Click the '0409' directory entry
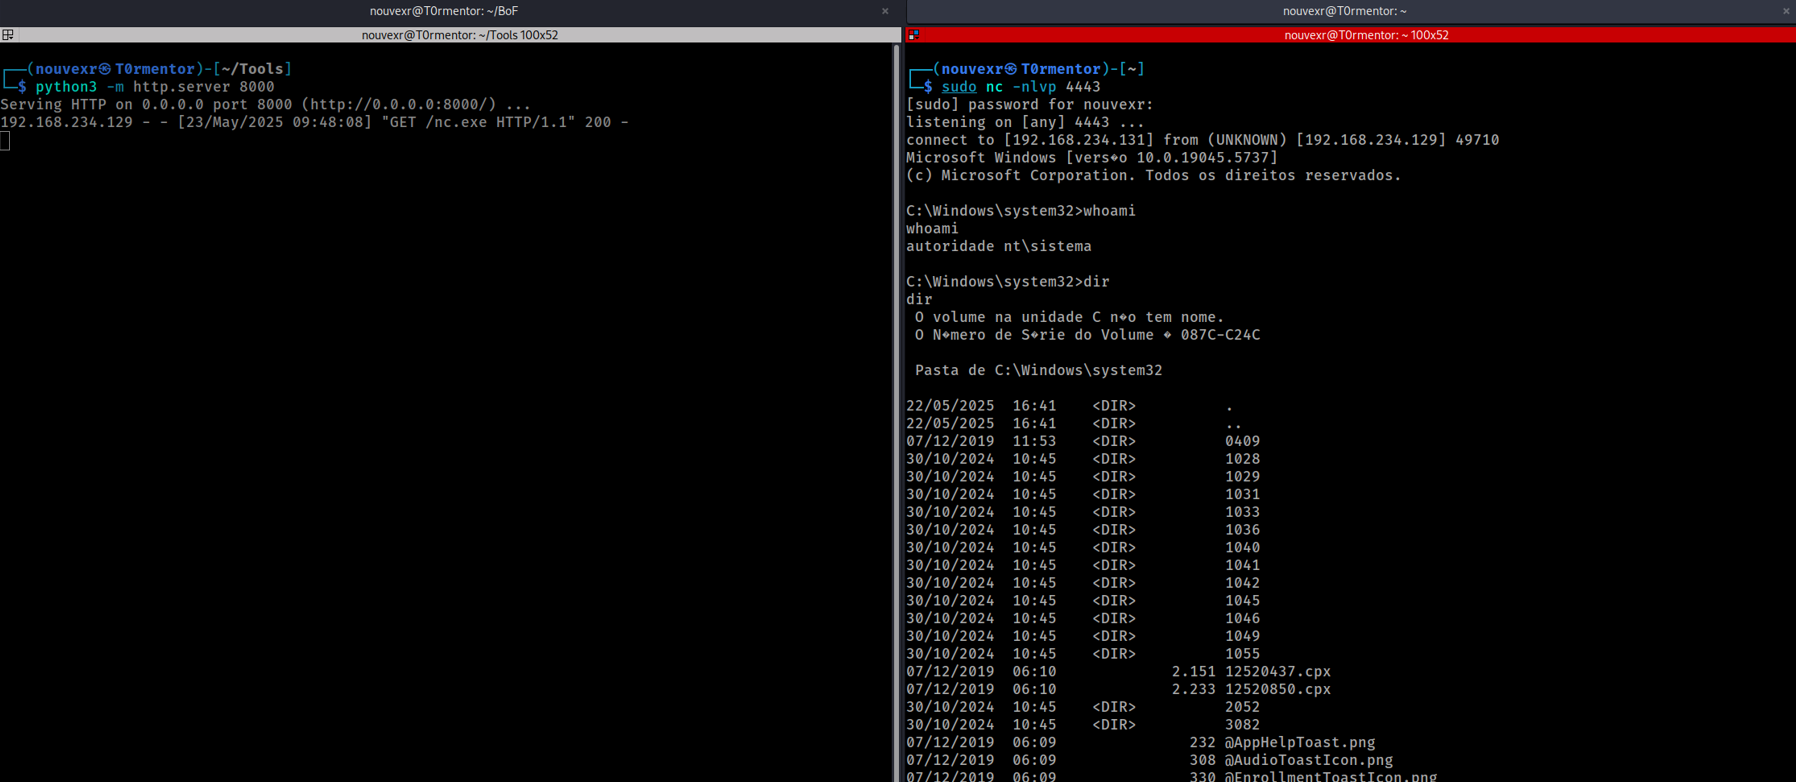Viewport: 1796px width, 782px height. coord(1243,441)
